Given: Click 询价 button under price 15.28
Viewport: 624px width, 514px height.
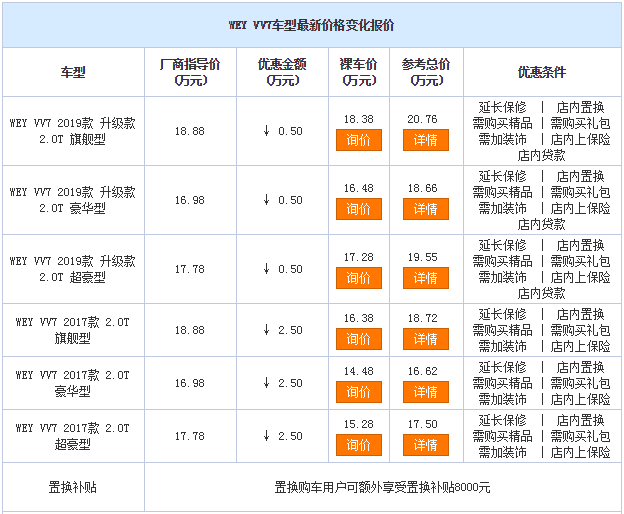Looking at the screenshot, I should pos(359,445).
